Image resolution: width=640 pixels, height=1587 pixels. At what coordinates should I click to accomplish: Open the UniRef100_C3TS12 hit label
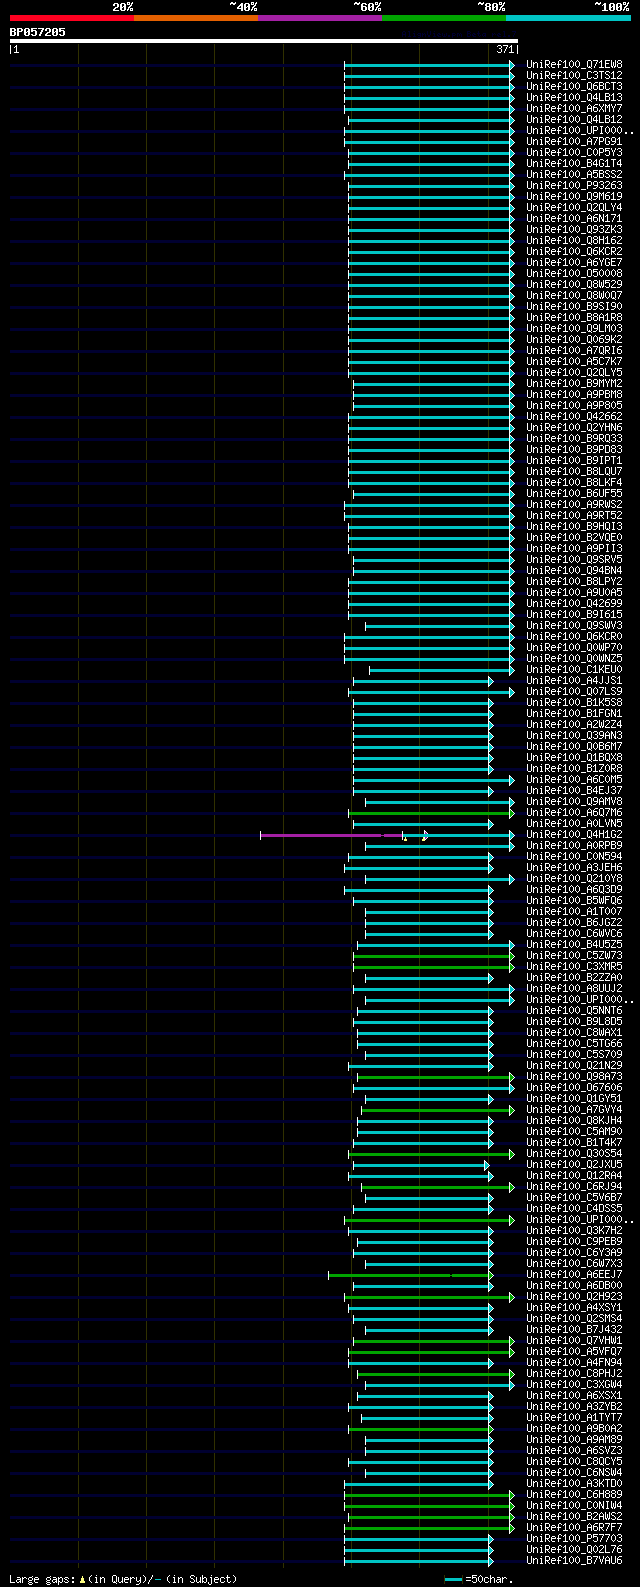point(574,75)
